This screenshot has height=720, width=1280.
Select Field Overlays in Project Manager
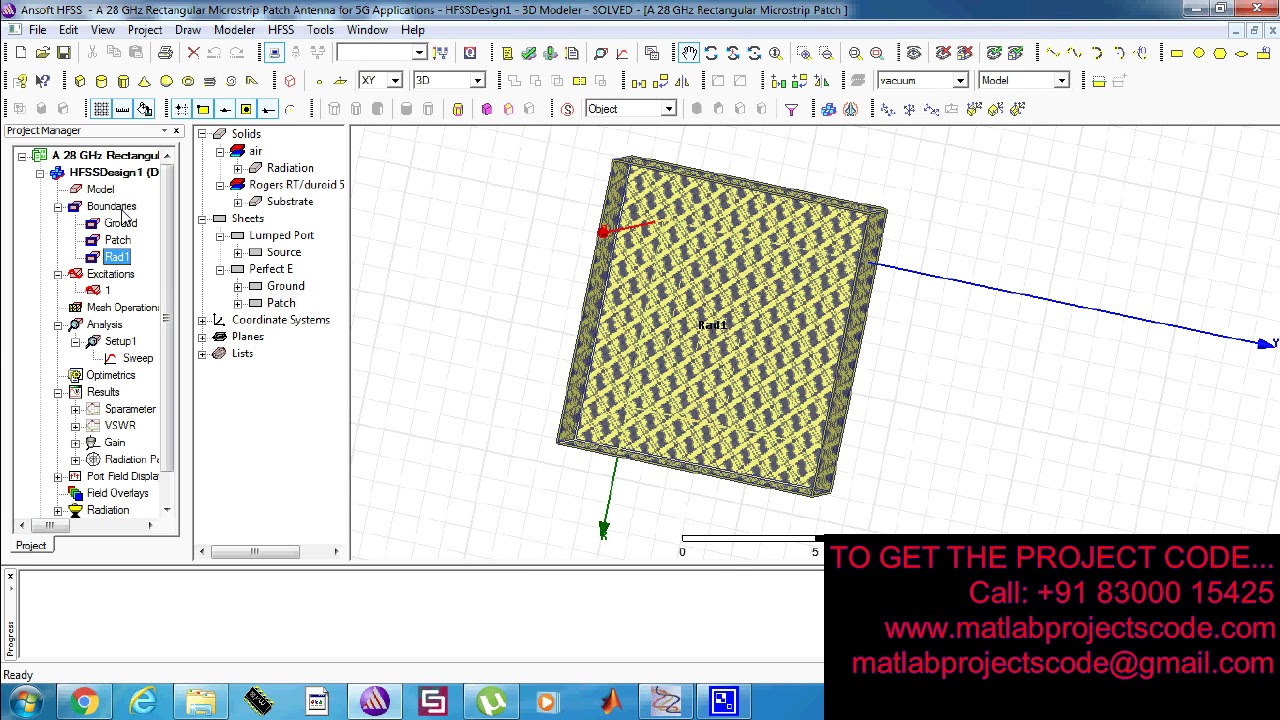coord(117,493)
